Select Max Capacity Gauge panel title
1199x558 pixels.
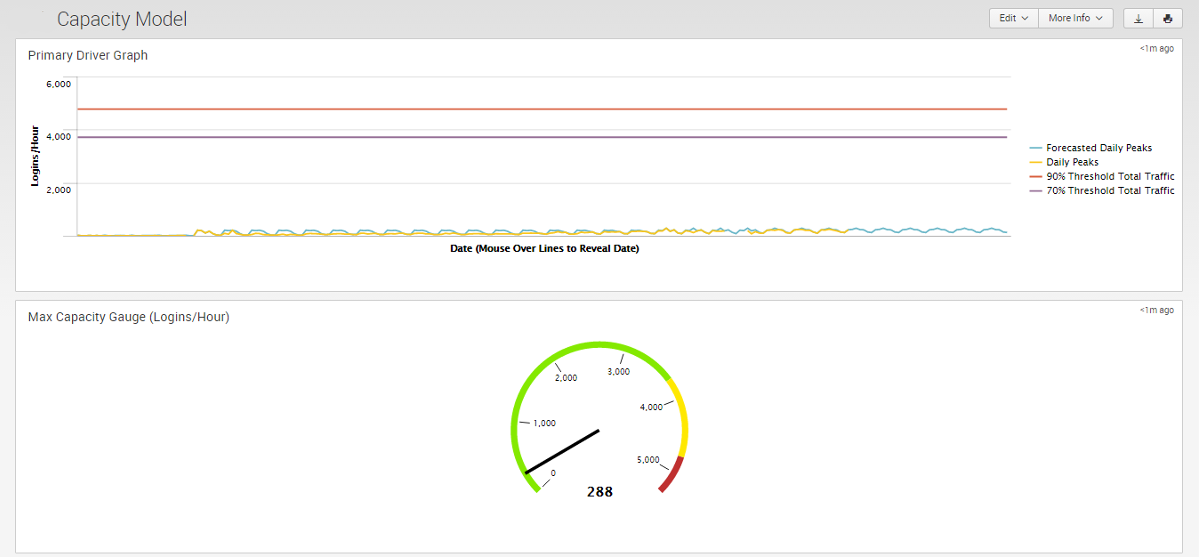(129, 317)
